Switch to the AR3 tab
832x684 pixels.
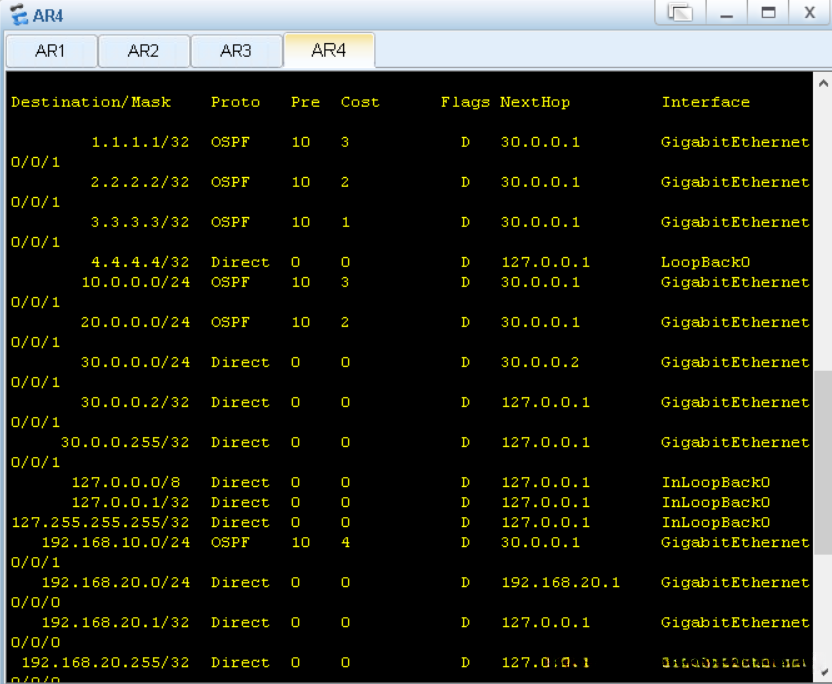click(236, 51)
